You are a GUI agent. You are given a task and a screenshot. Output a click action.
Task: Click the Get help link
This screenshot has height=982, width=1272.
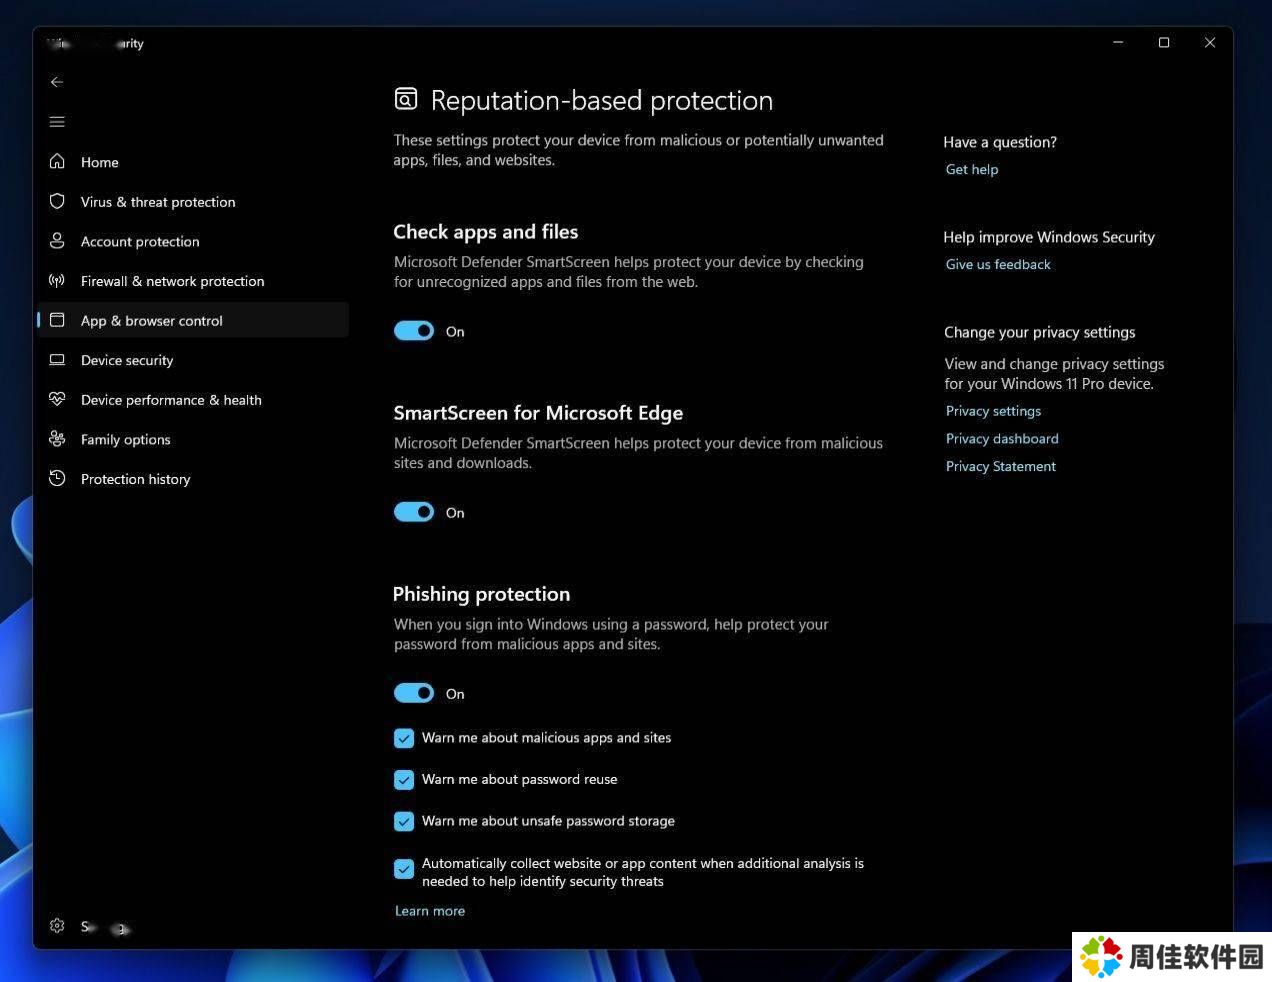coord(972,169)
